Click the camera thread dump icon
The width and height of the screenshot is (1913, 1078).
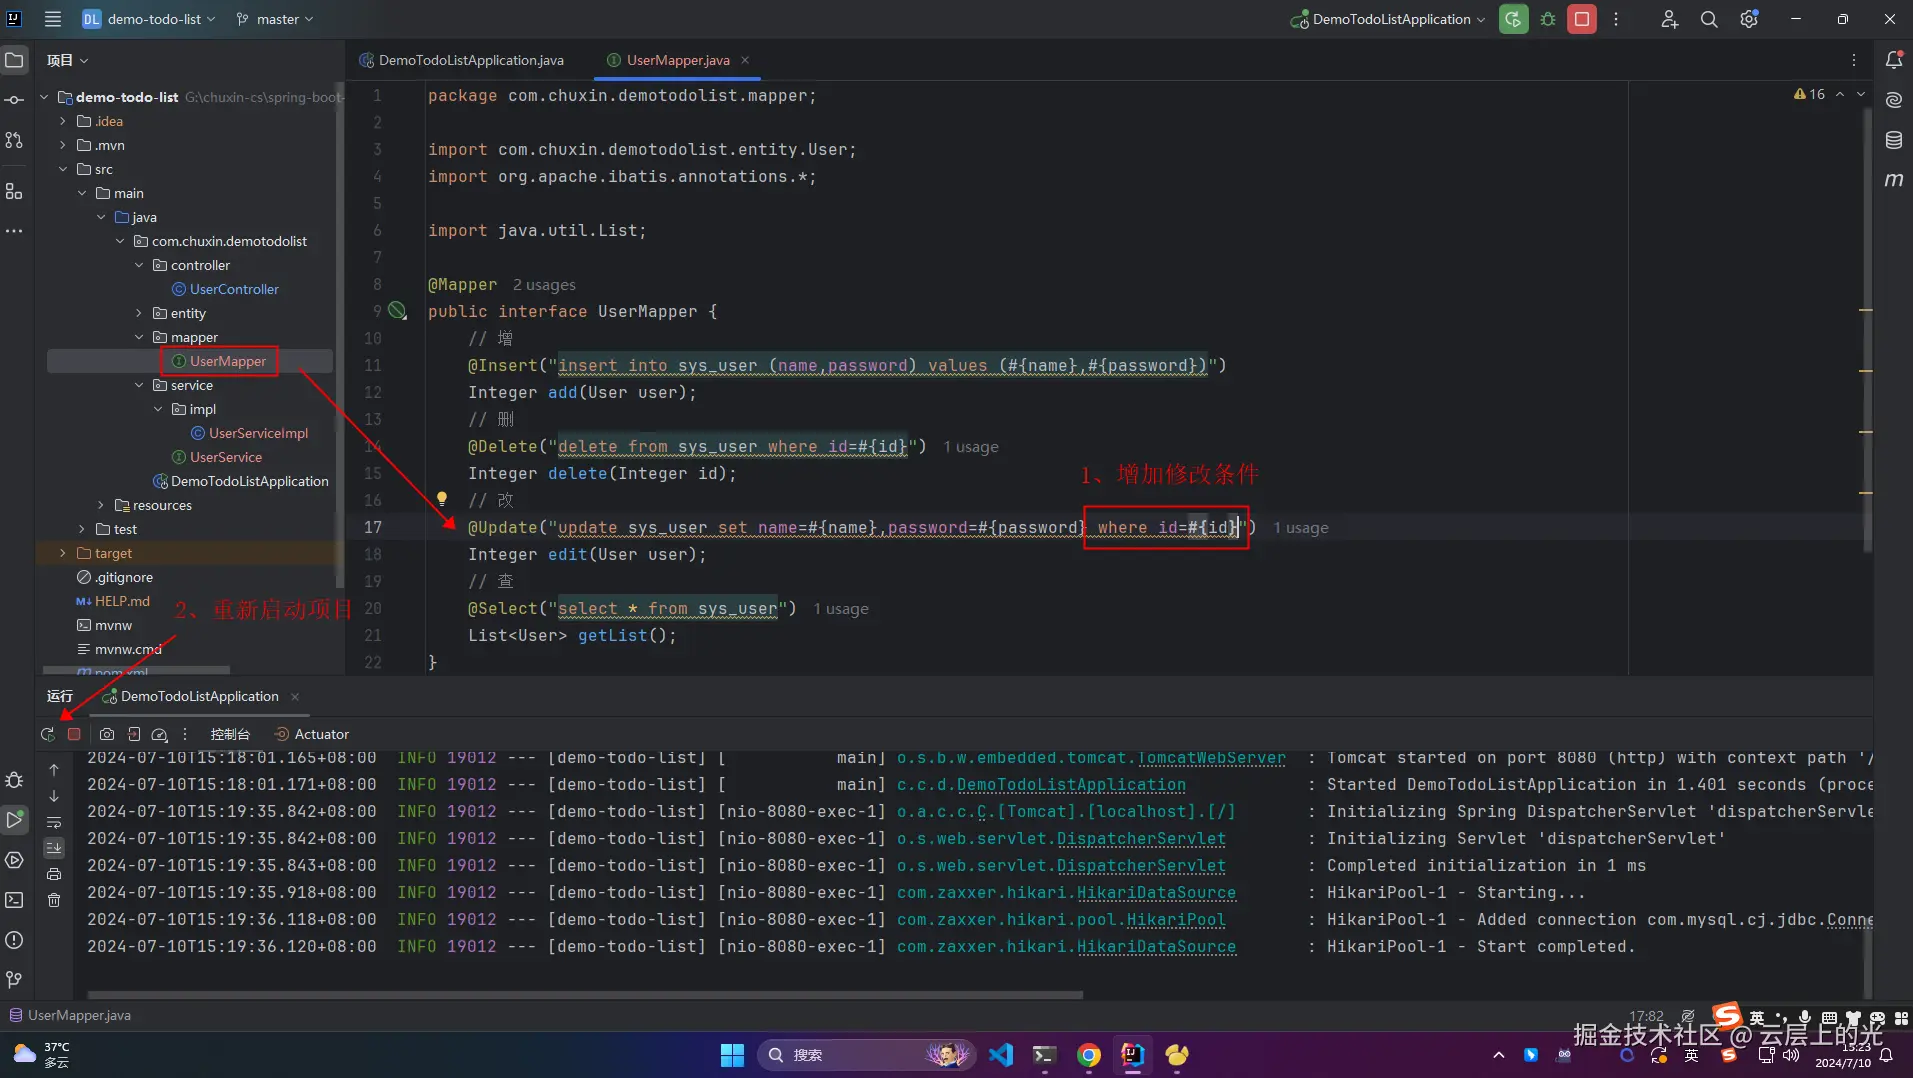[x=107, y=734]
